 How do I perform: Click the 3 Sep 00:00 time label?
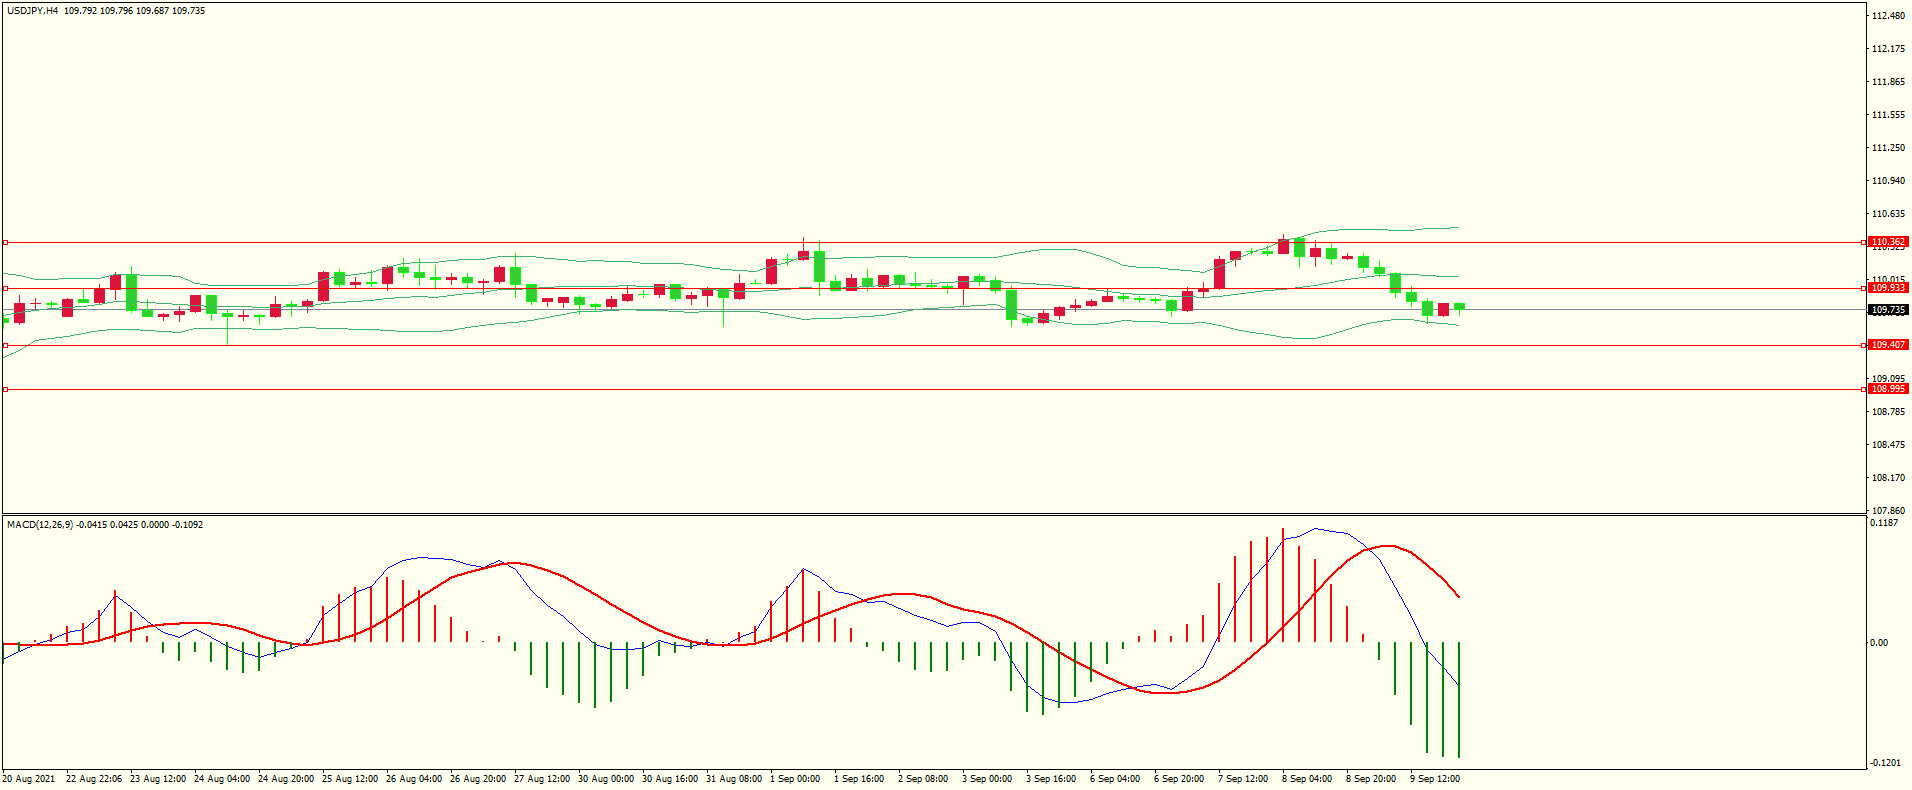[x=987, y=779]
